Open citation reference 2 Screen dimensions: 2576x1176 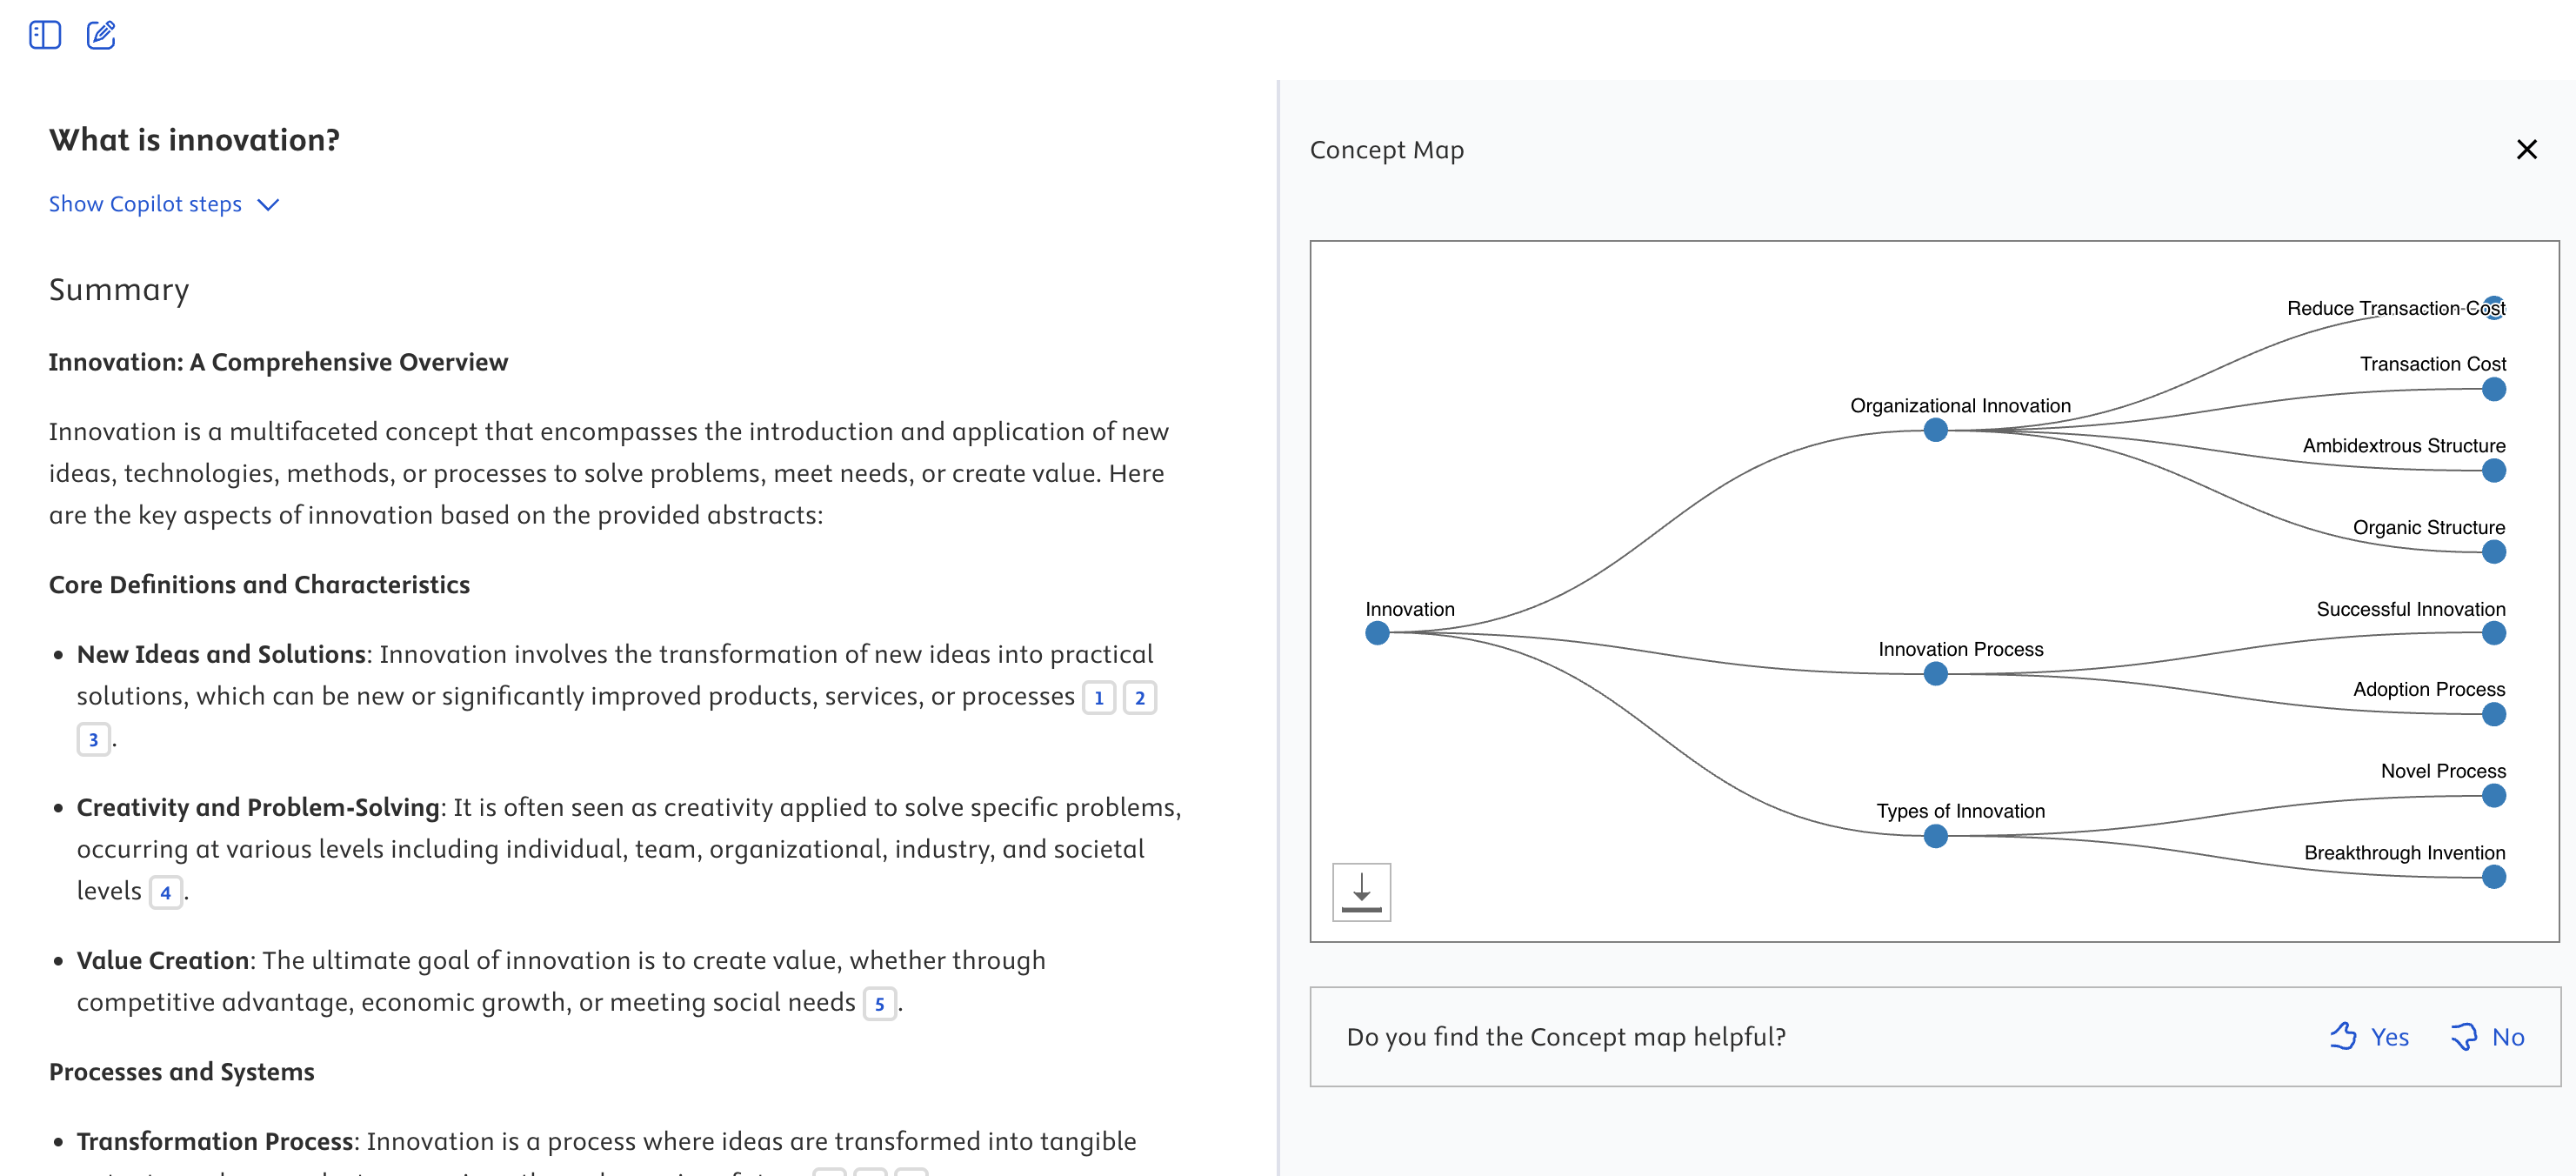click(1140, 697)
